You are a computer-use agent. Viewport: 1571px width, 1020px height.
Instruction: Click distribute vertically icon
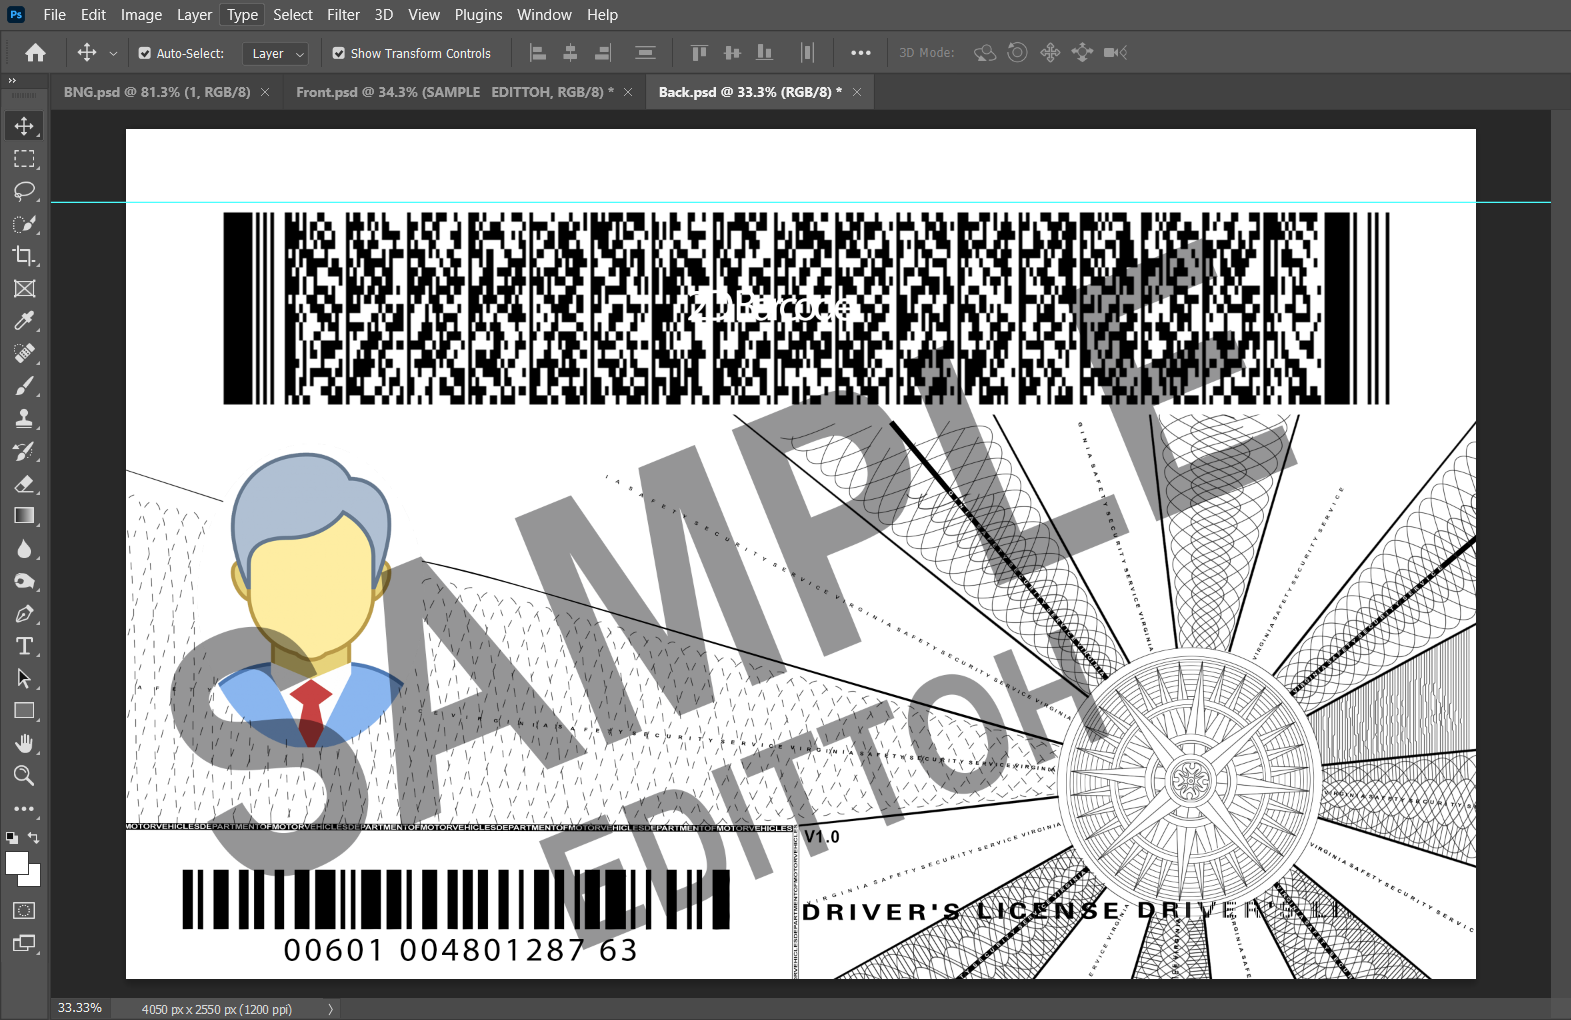pyautogui.click(x=646, y=53)
